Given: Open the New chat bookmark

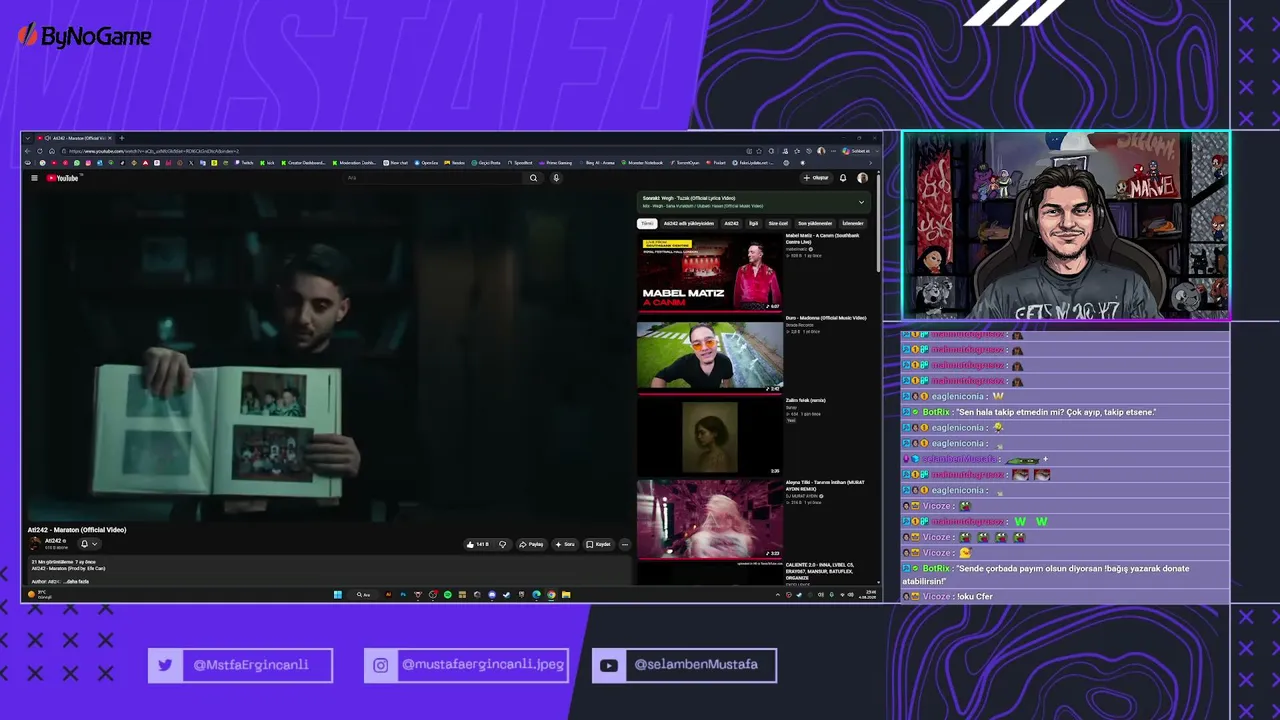Looking at the screenshot, I should tap(396, 163).
